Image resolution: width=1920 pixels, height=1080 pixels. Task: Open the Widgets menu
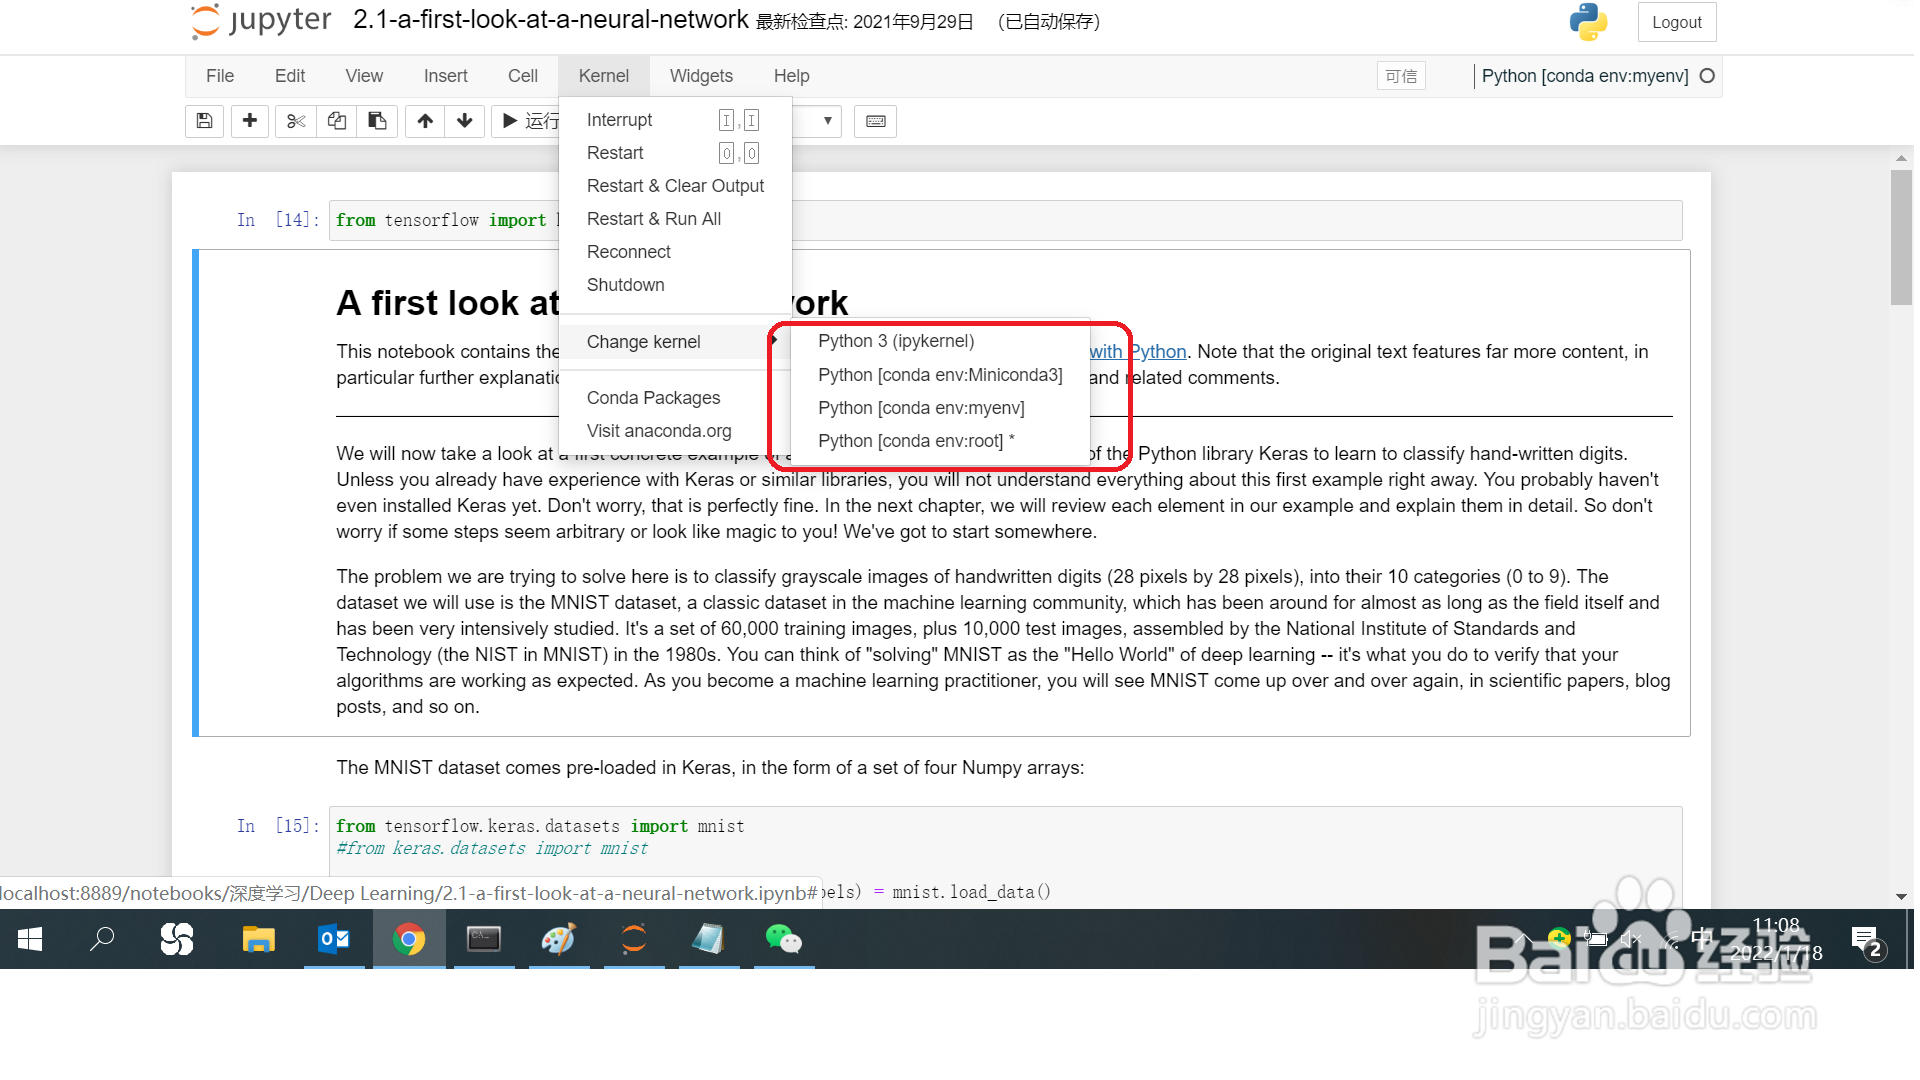point(701,76)
